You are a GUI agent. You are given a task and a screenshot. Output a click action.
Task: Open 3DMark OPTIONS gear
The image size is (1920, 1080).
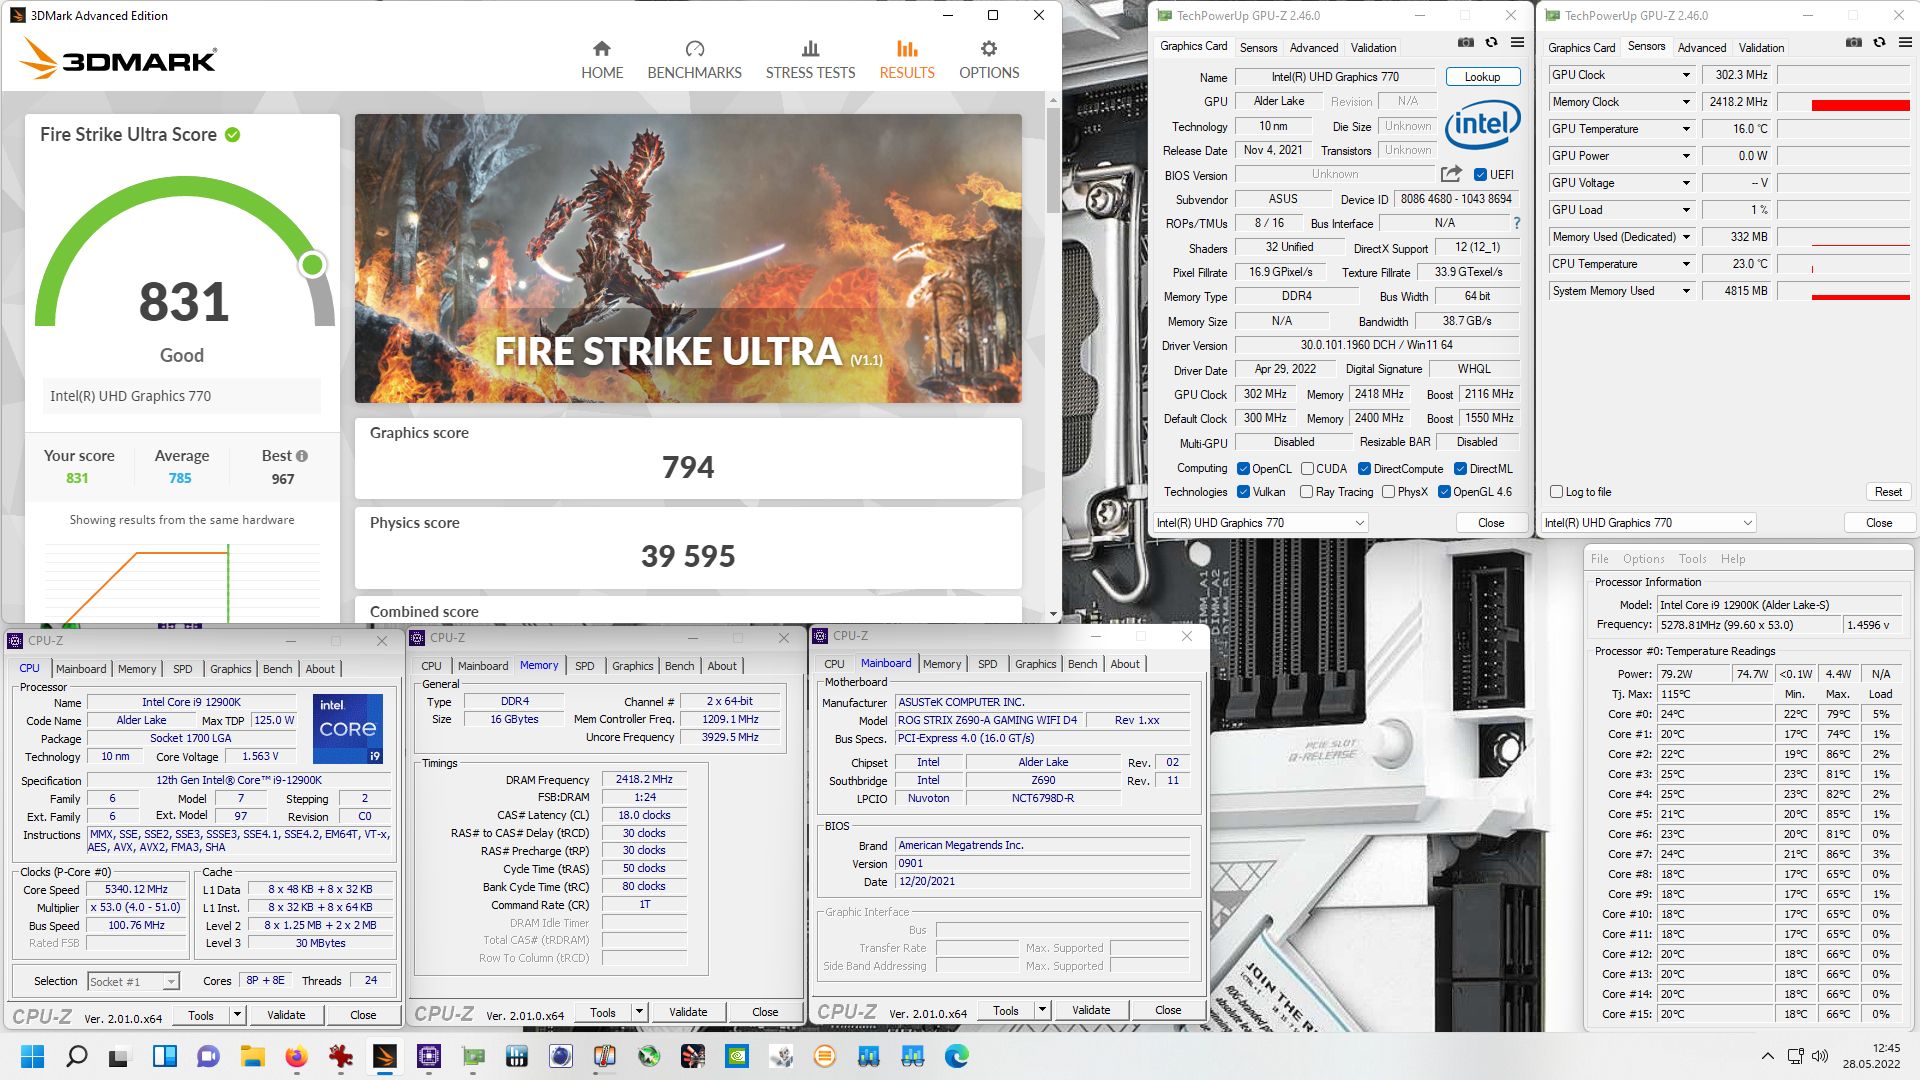point(989,60)
